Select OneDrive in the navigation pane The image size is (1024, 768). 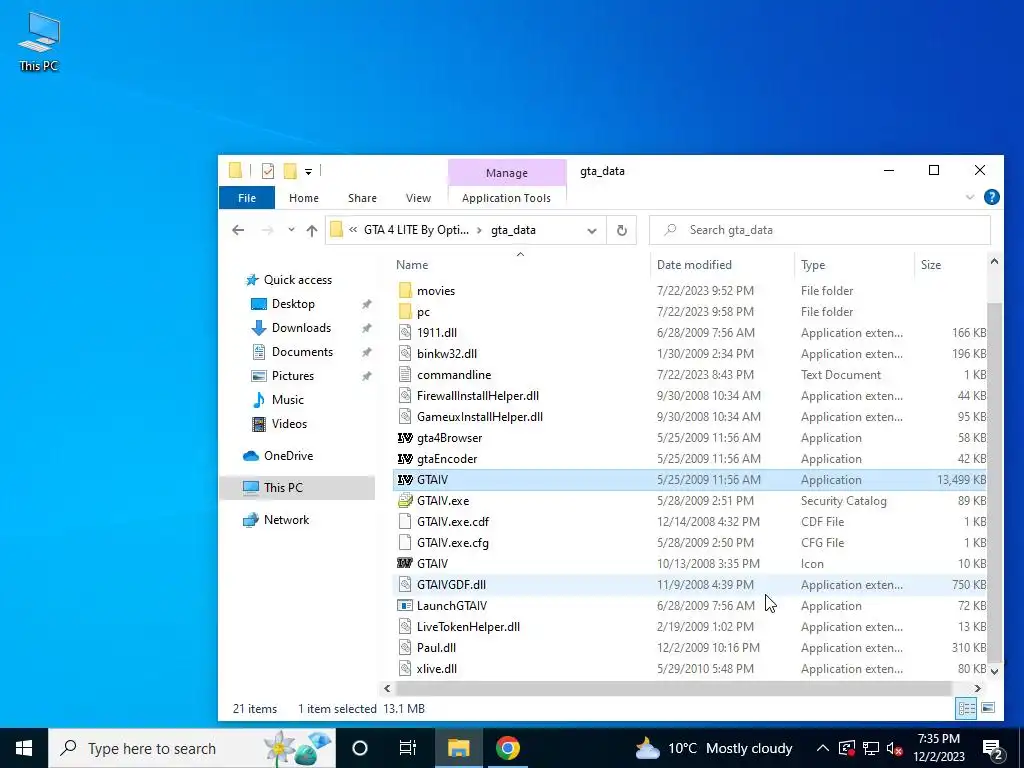tap(288, 456)
